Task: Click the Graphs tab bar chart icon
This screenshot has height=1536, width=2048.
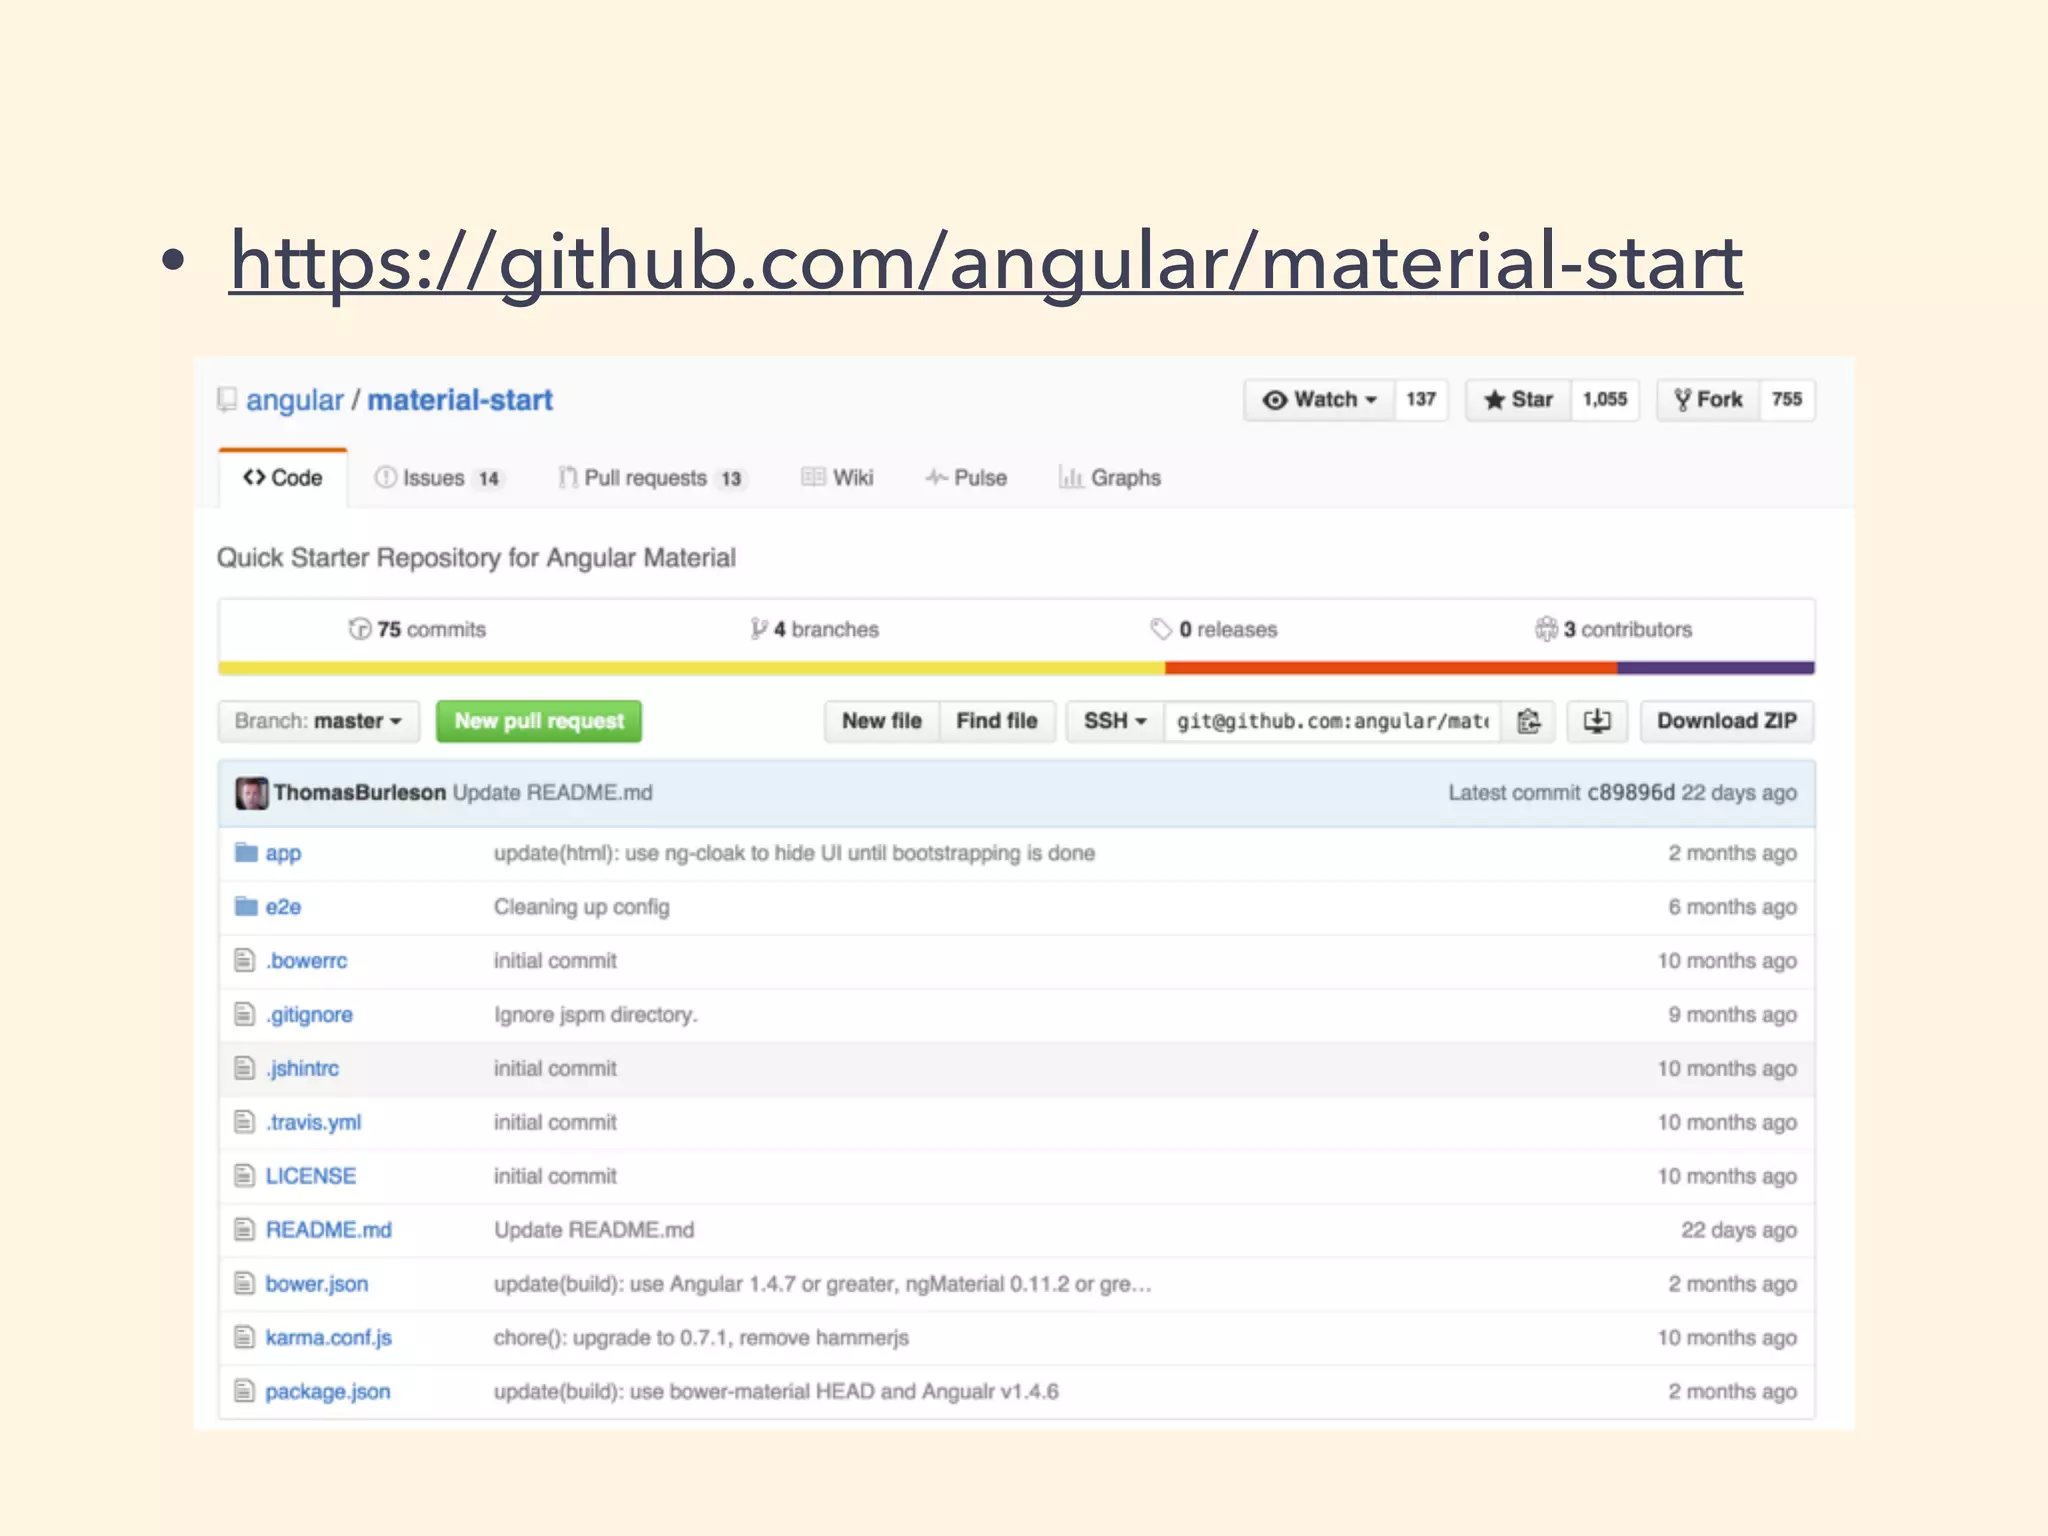Action: pos(1071,478)
